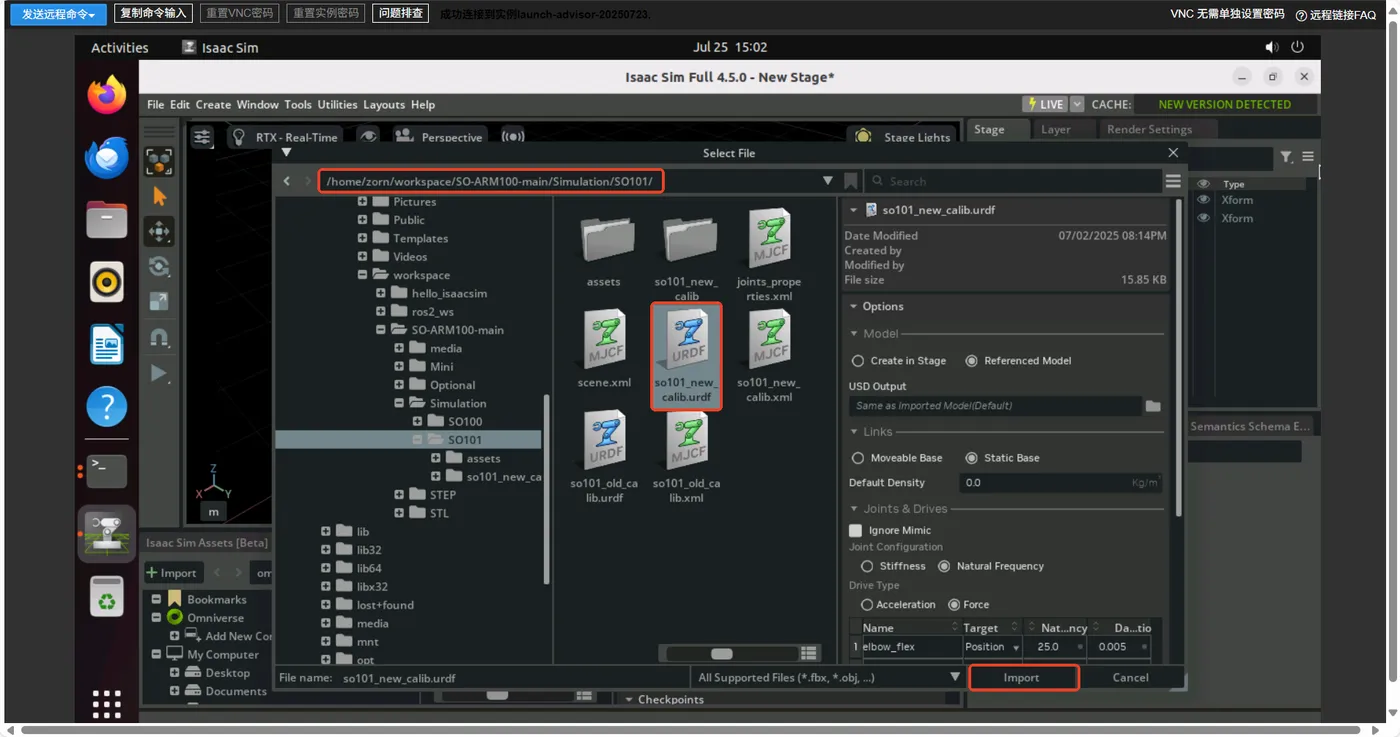This screenshot has width=1400, height=737.
Task: Select the so101_new_calib.urdf file icon
Action: [687, 354]
